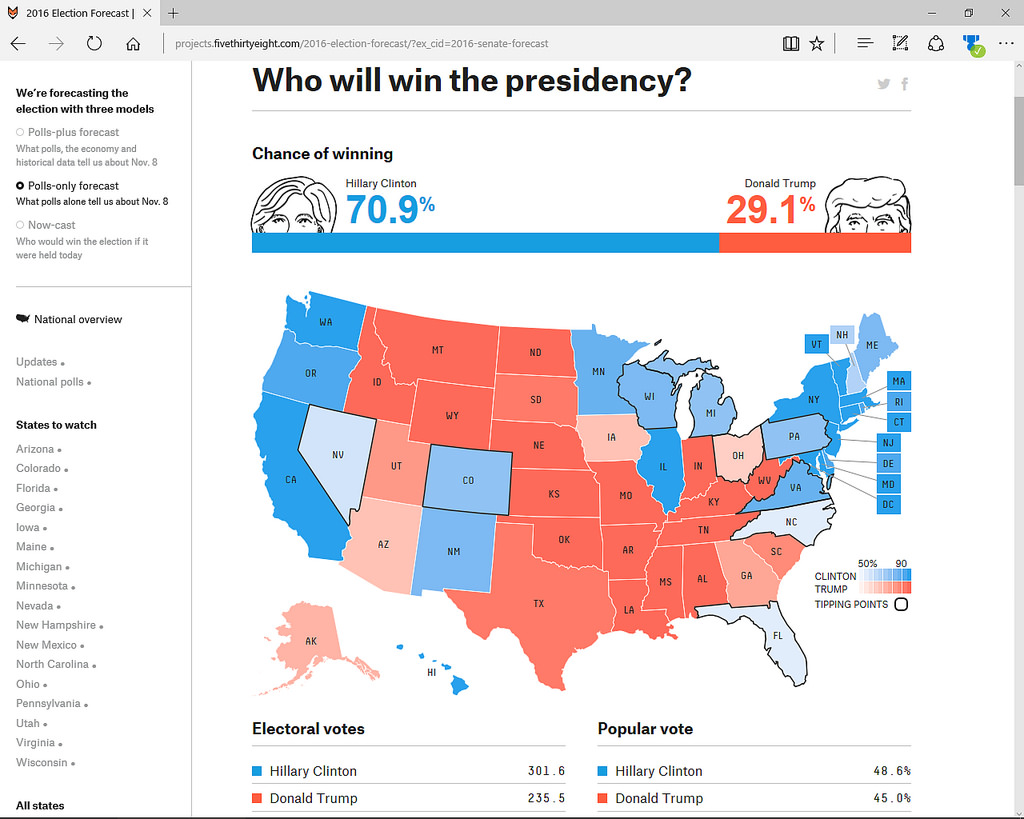This screenshot has width=1024, height=819.
Task: Share forecast on Facebook
Action: click(905, 84)
